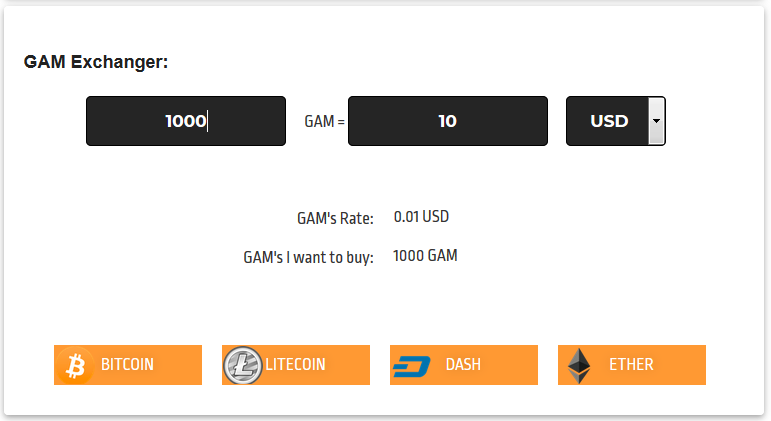Select the DASH payment button text
Screen dimensions: 771x421
[463, 365]
